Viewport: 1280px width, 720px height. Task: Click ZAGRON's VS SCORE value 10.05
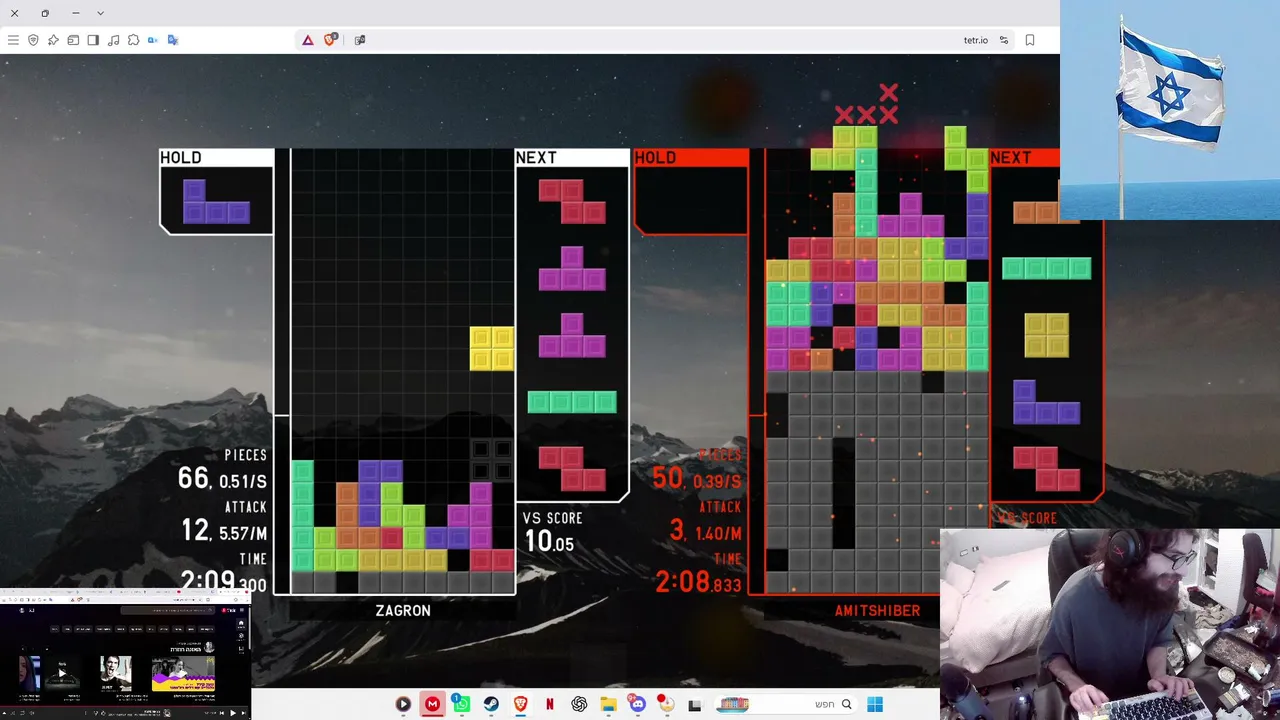(549, 542)
